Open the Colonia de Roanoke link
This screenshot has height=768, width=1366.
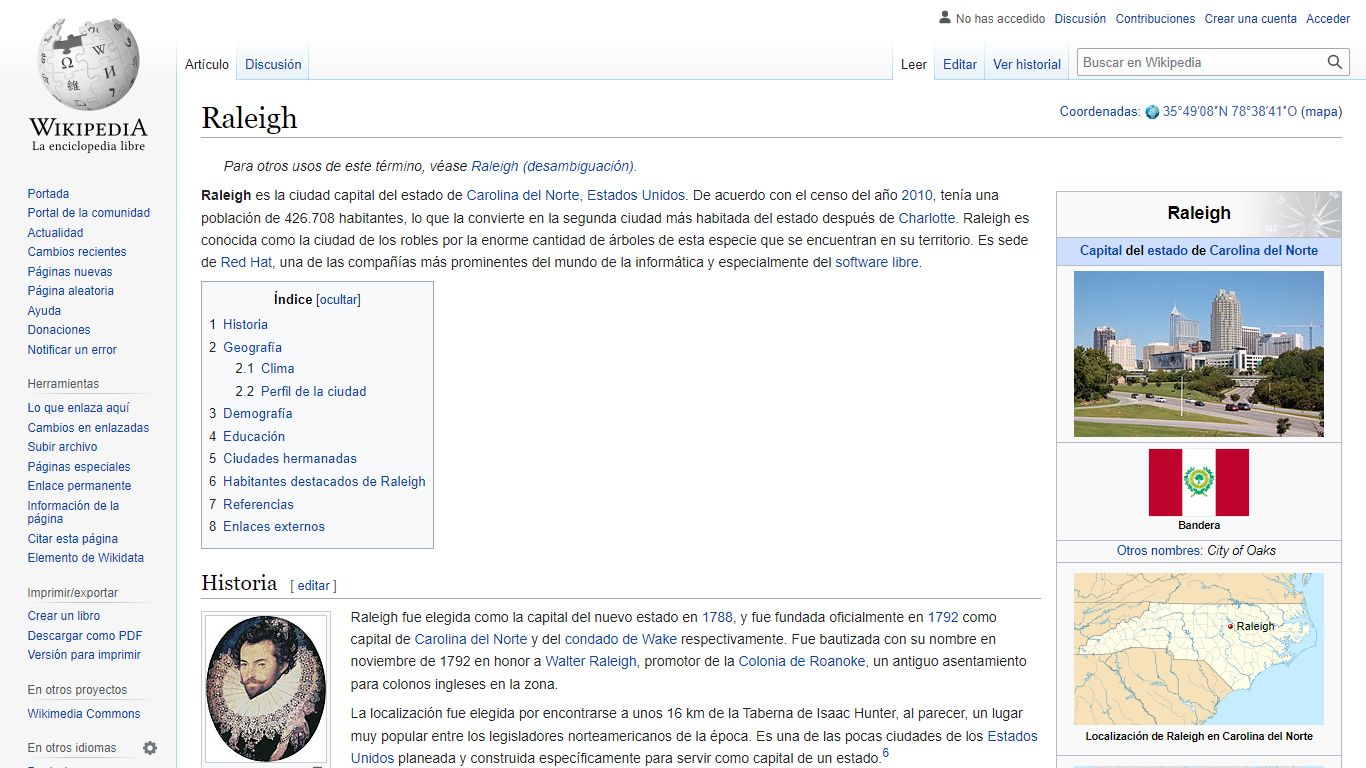(x=802, y=661)
